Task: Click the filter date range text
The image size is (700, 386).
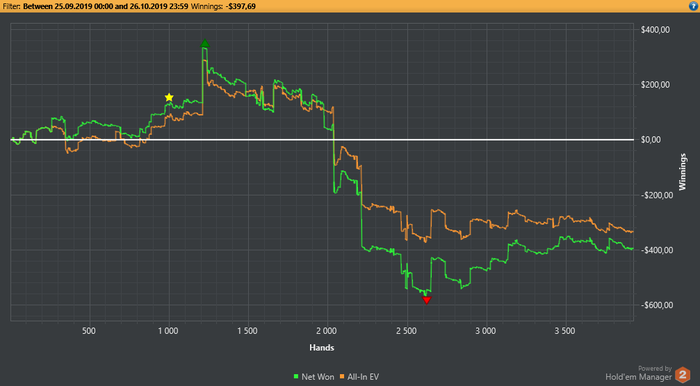Action: click(106, 6)
